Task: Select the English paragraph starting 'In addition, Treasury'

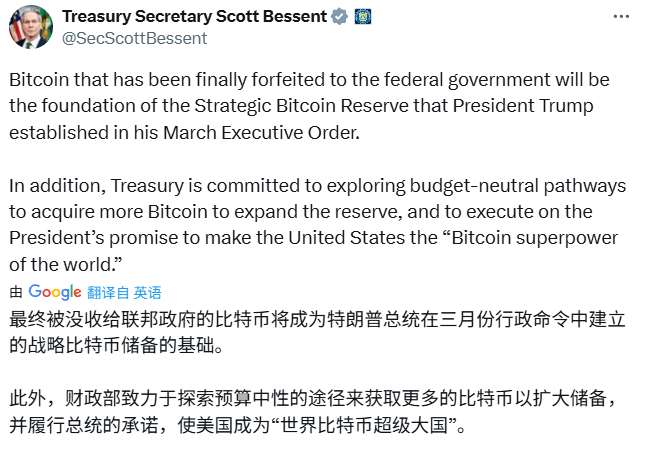Action: (x=317, y=225)
